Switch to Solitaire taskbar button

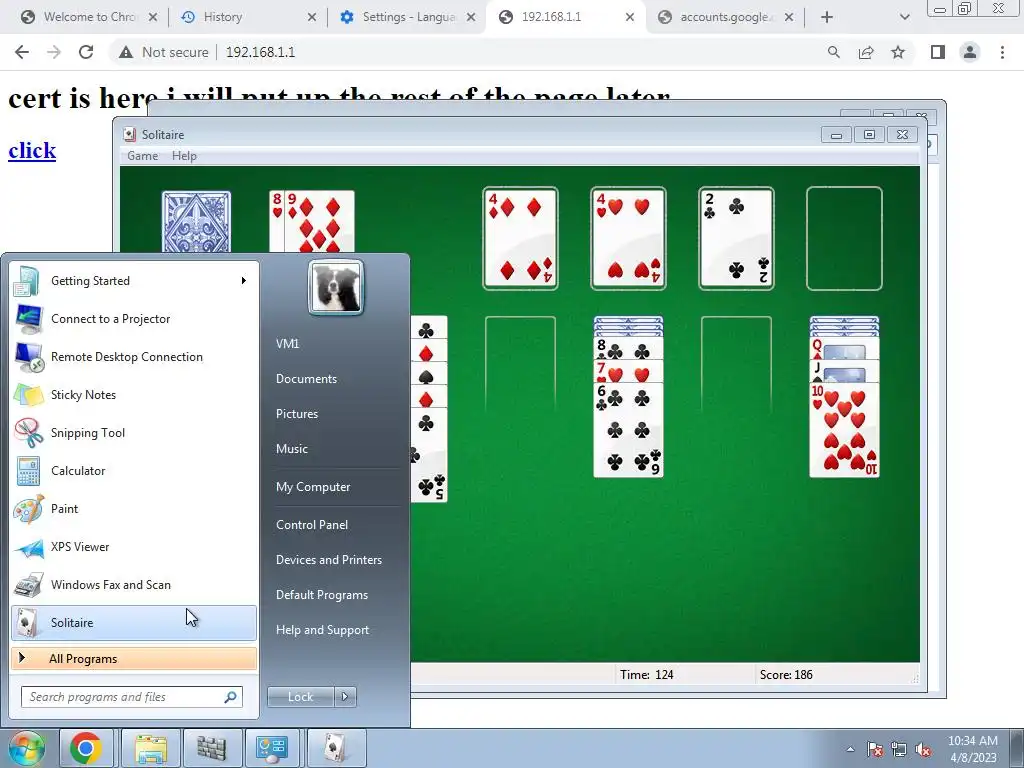334,748
